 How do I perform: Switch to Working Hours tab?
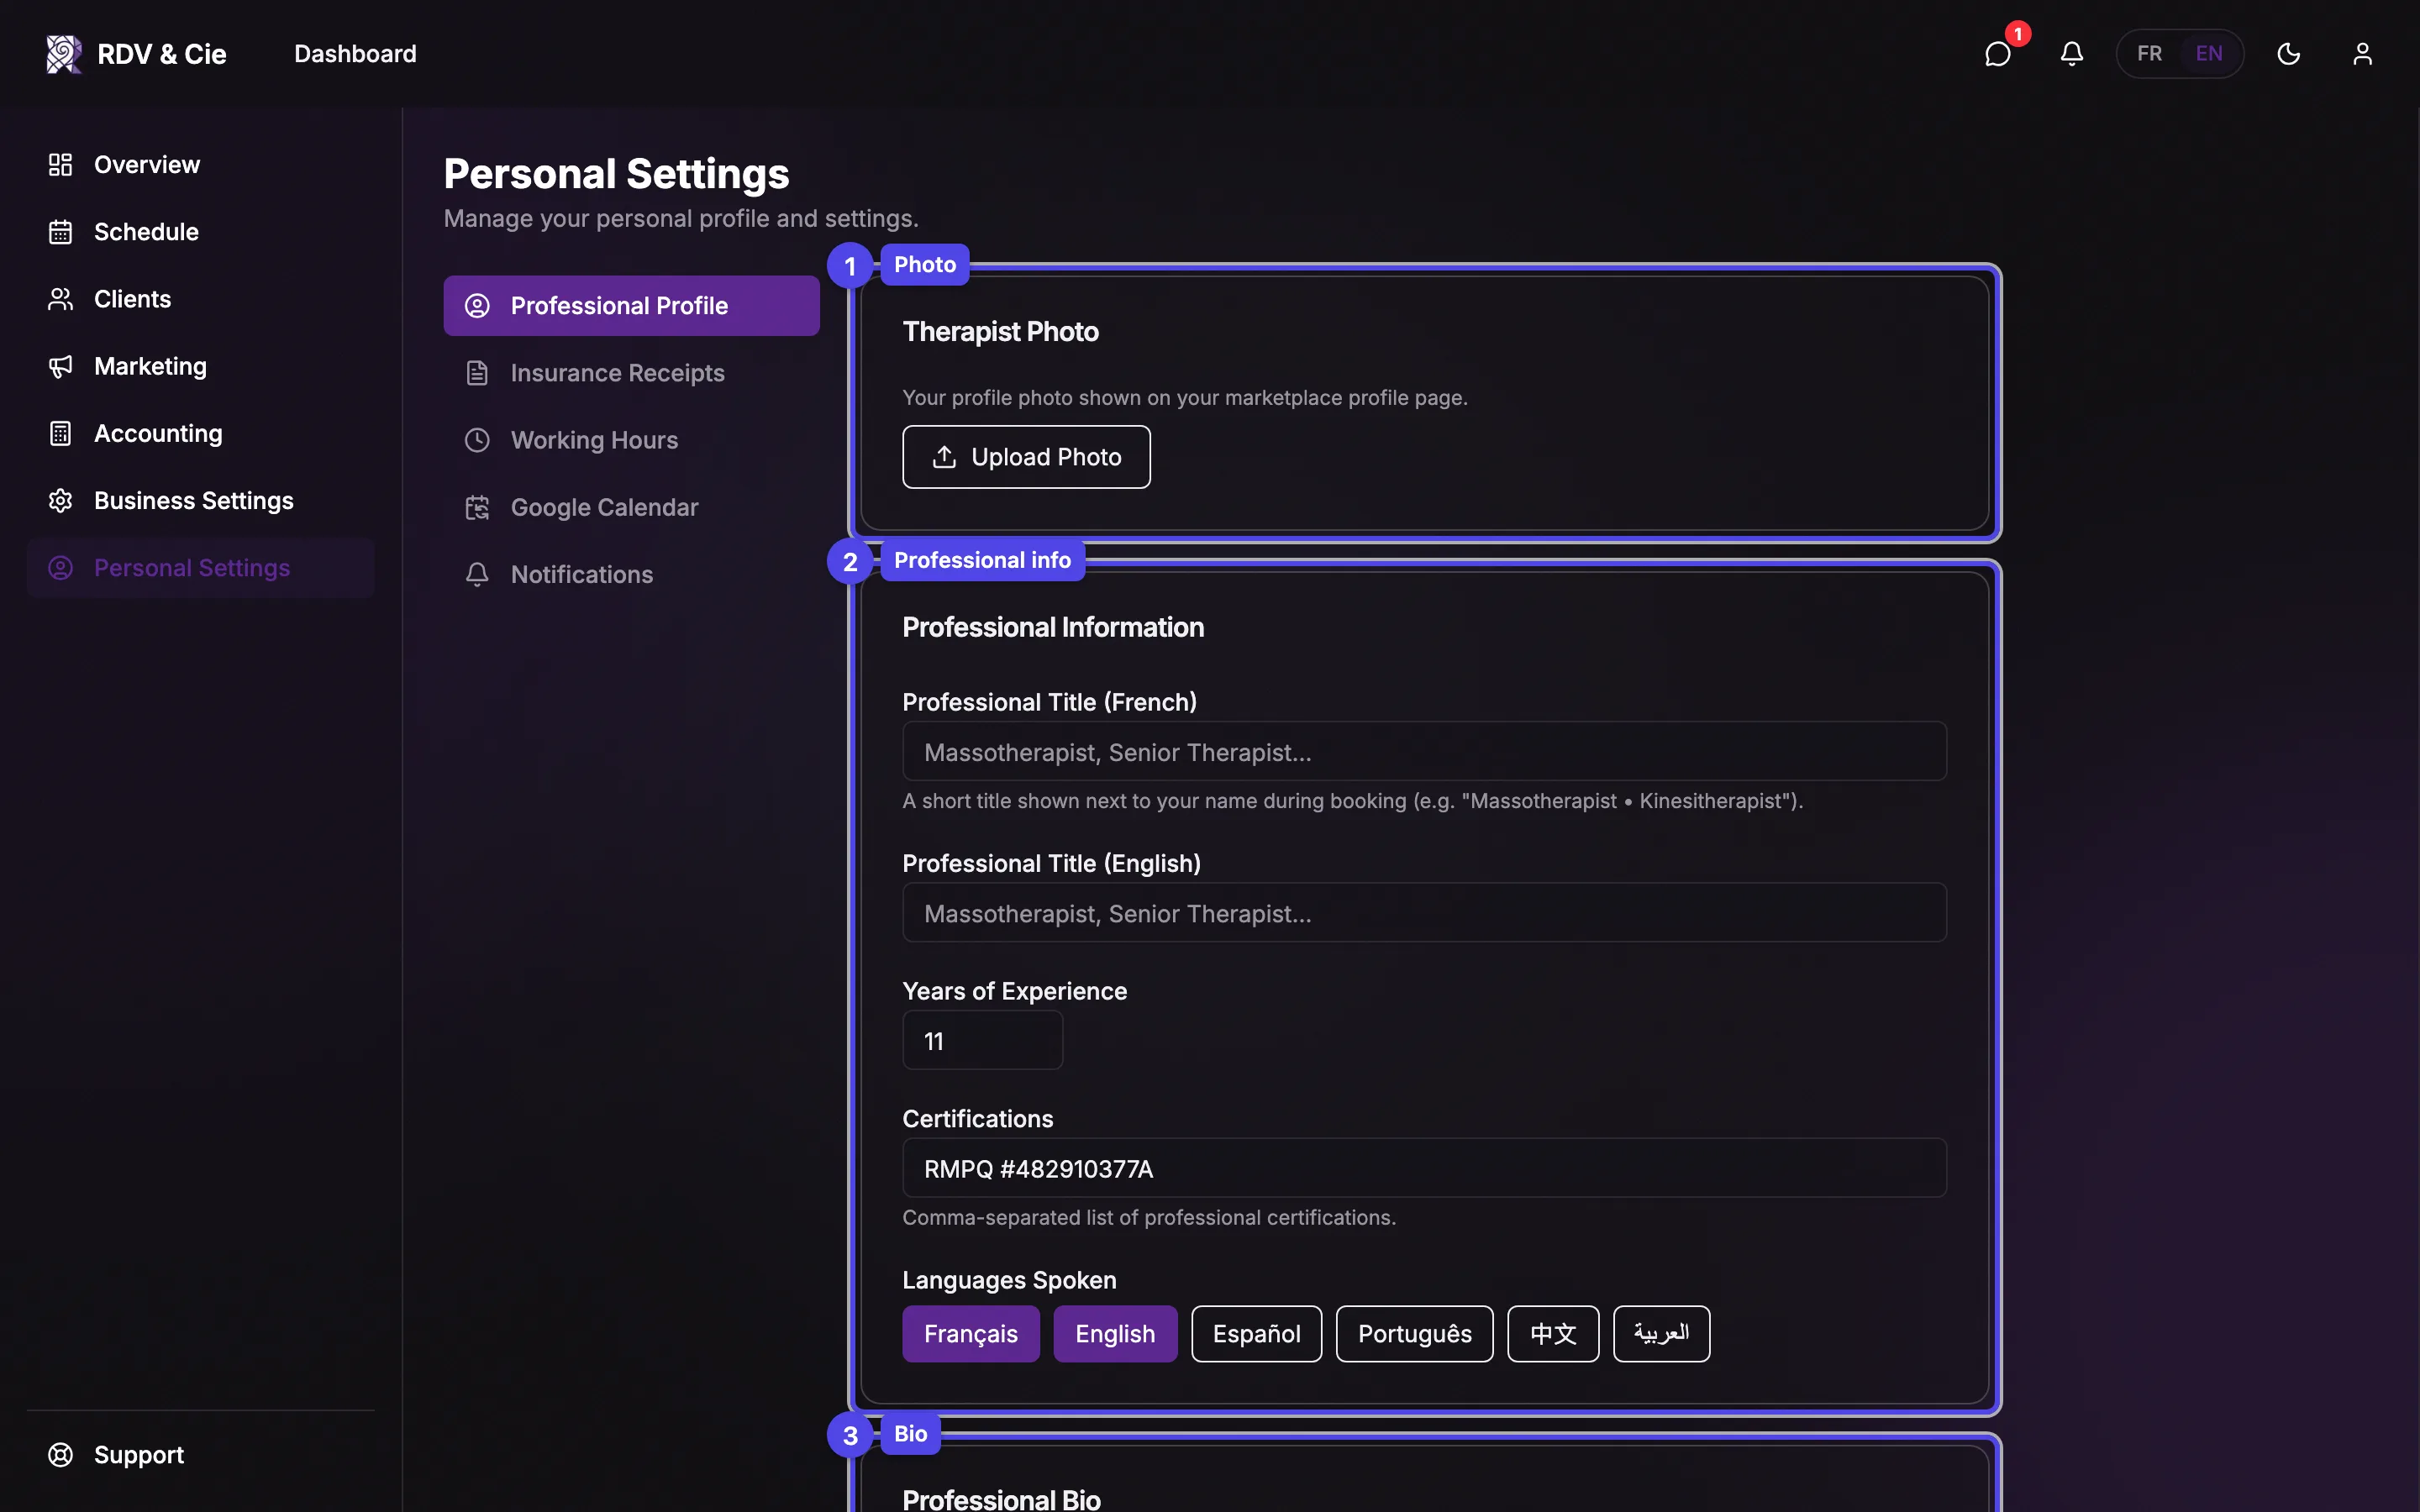pos(631,440)
